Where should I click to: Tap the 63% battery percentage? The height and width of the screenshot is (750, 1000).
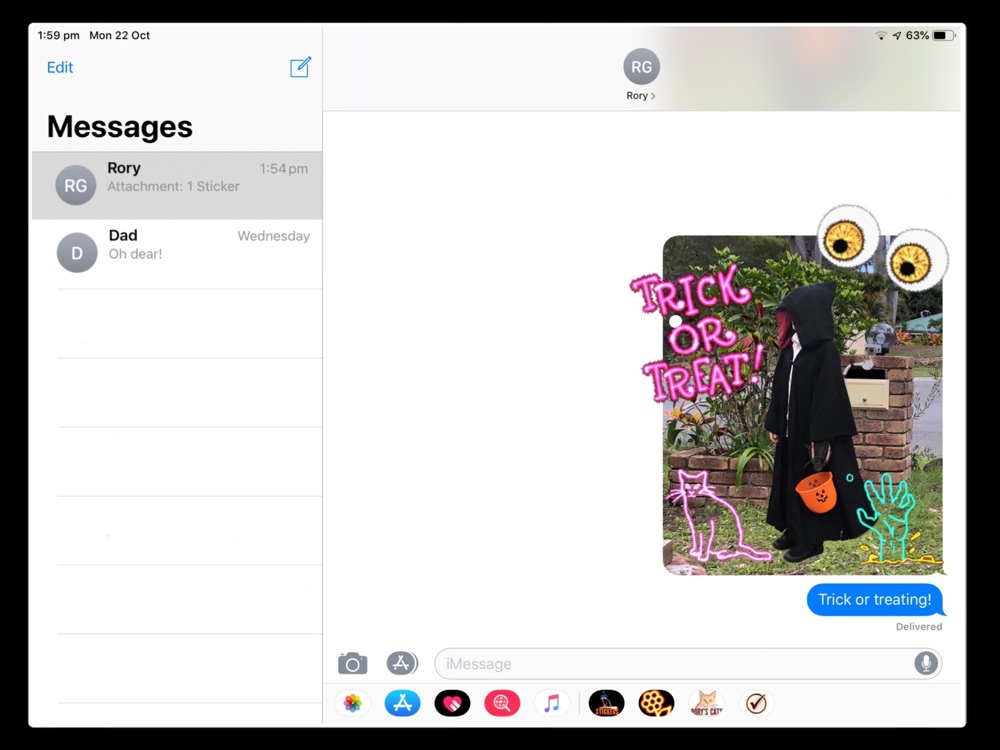click(916, 36)
